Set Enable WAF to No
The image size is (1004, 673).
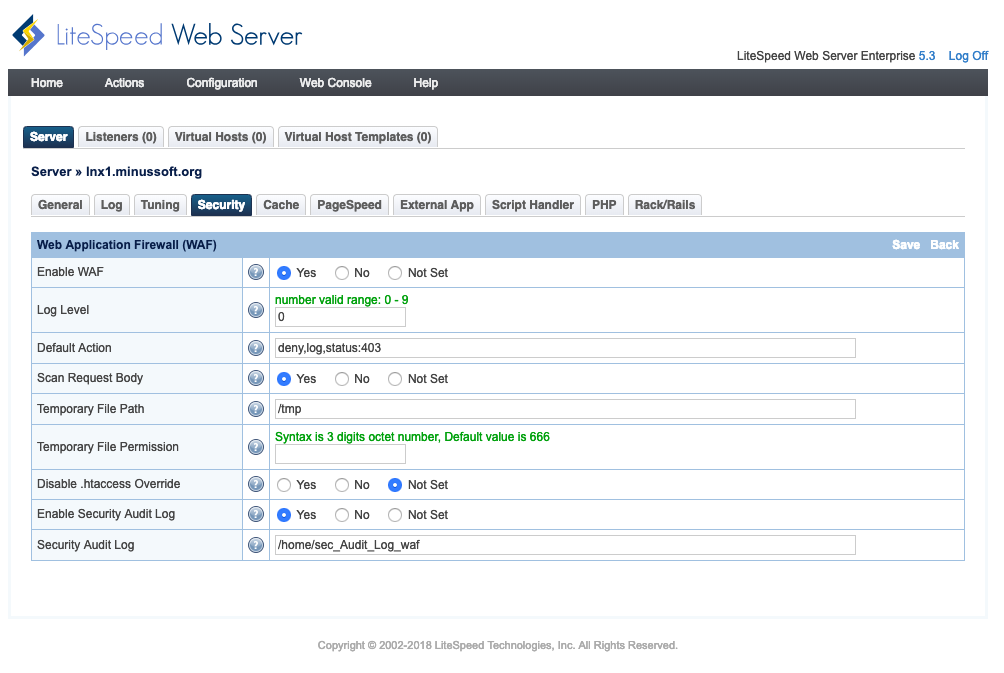342,273
